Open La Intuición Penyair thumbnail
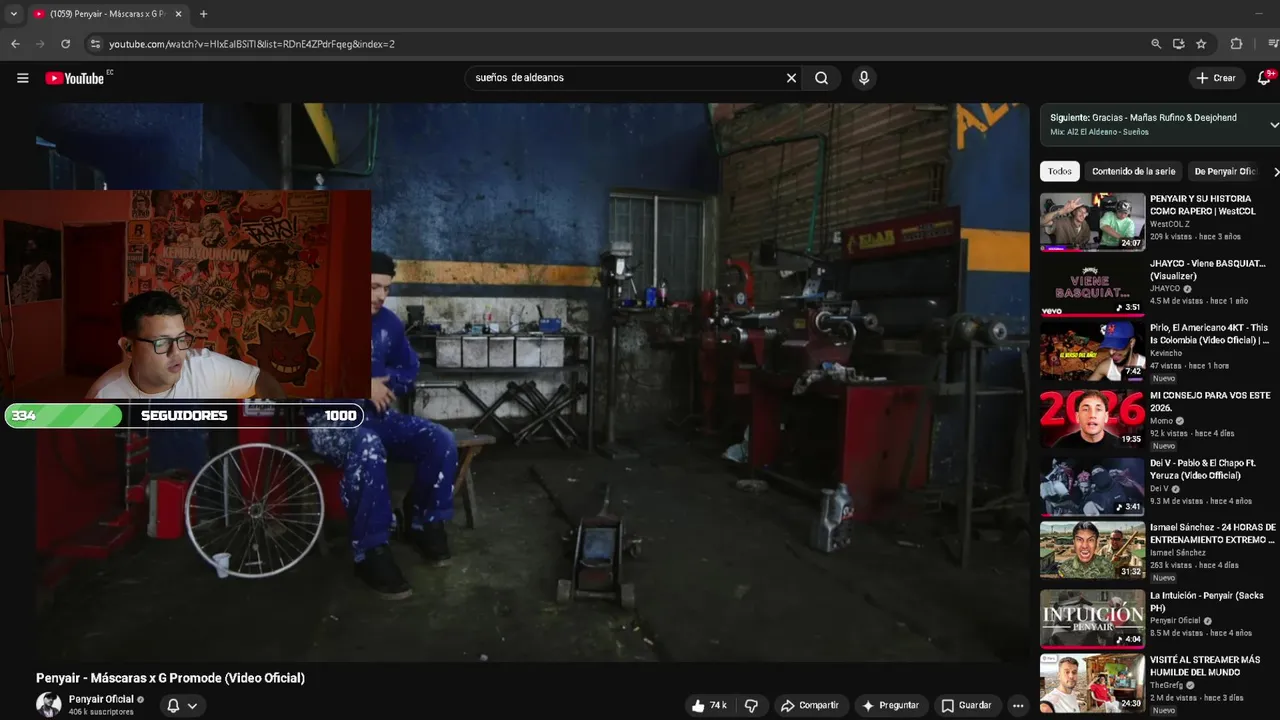The image size is (1280, 720). pyautogui.click(x=1092, y=618)
